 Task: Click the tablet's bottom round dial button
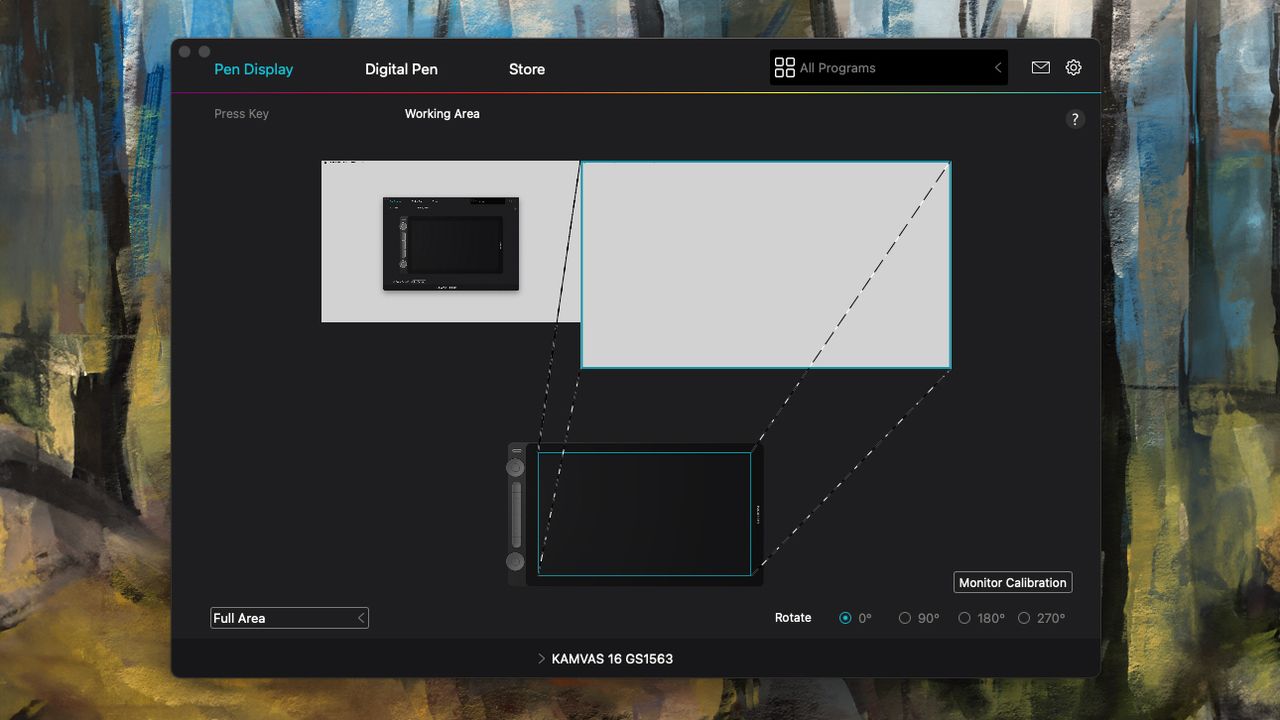tap(515, 562)
